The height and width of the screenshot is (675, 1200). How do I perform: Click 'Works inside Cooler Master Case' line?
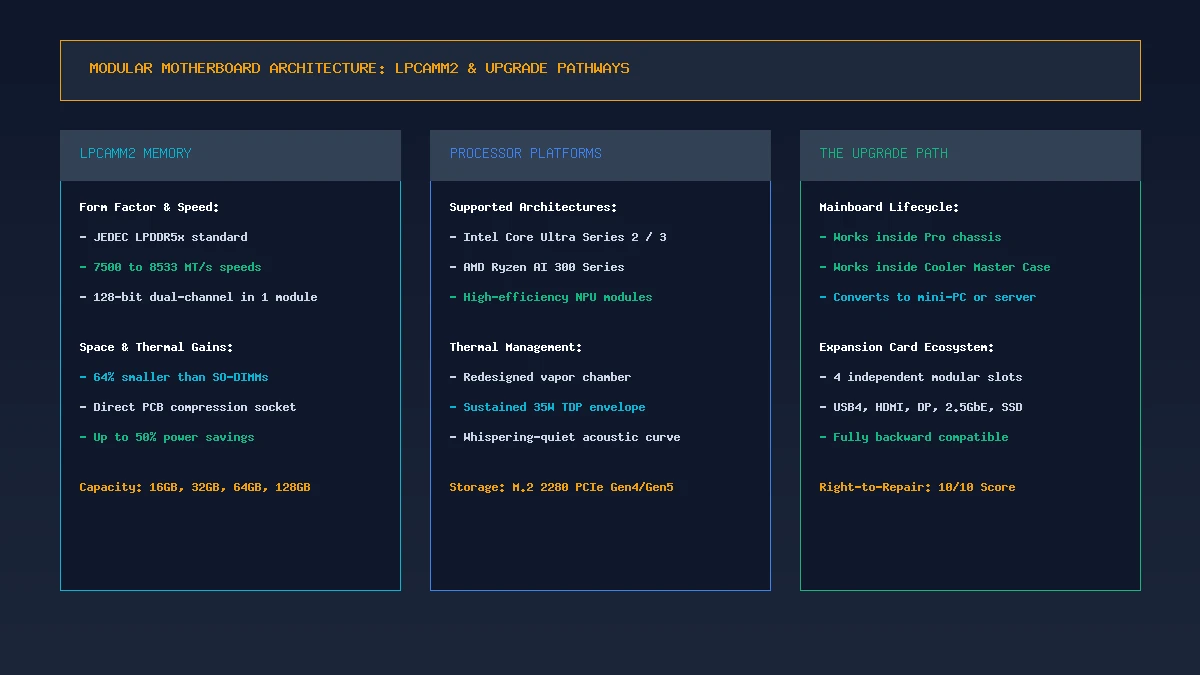[x=935, y=267]
